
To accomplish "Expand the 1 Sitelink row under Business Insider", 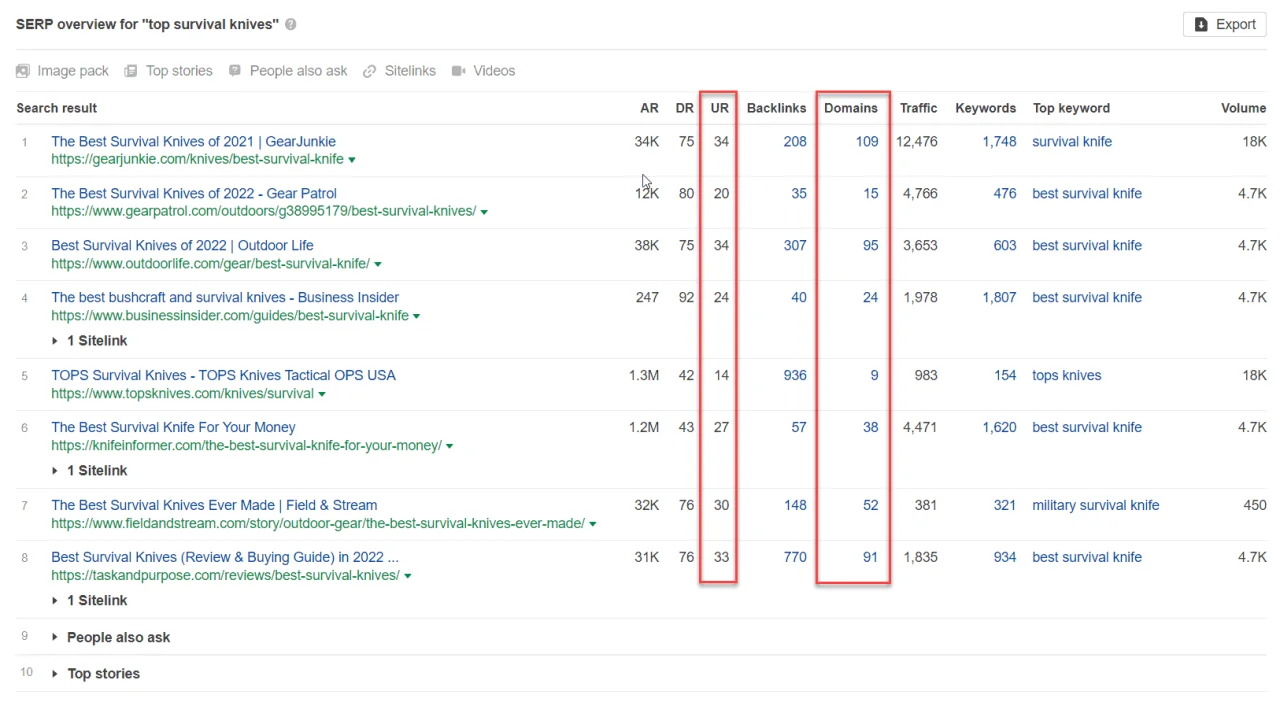I will click(97, 340).
